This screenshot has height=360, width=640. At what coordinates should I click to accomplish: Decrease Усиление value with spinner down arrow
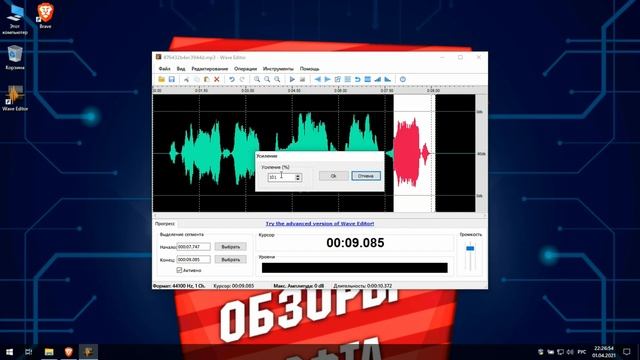click(x=298, y=179)
